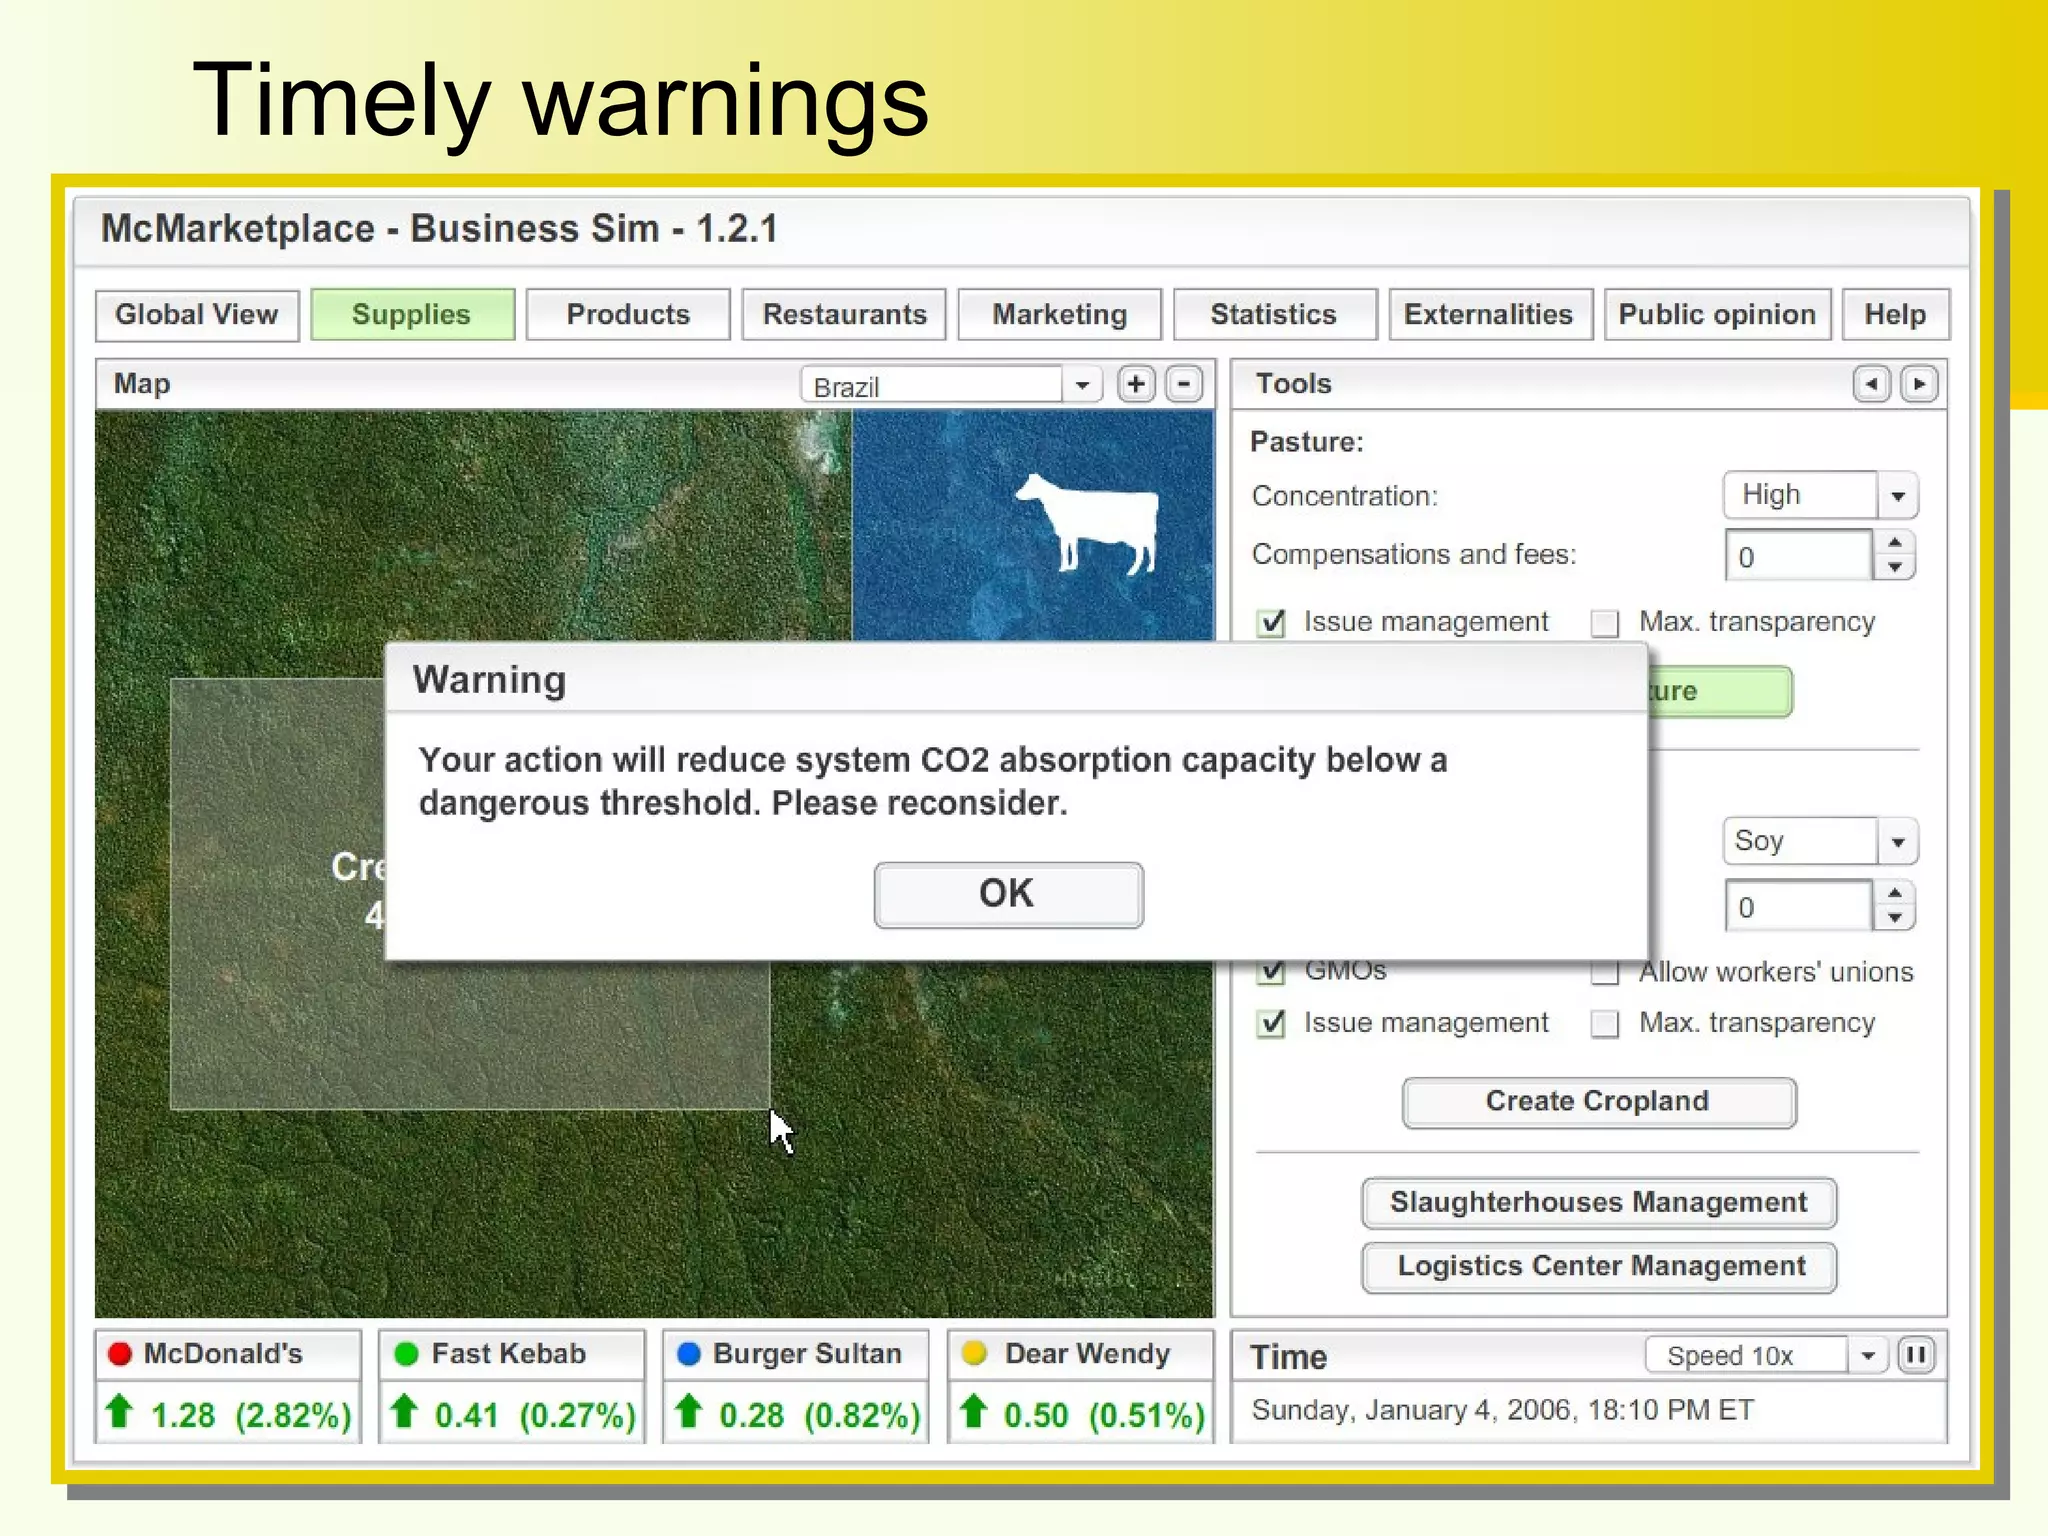2048x1536 pixels.
Task: Open the Externalities tab
Action: (1490, 315)
